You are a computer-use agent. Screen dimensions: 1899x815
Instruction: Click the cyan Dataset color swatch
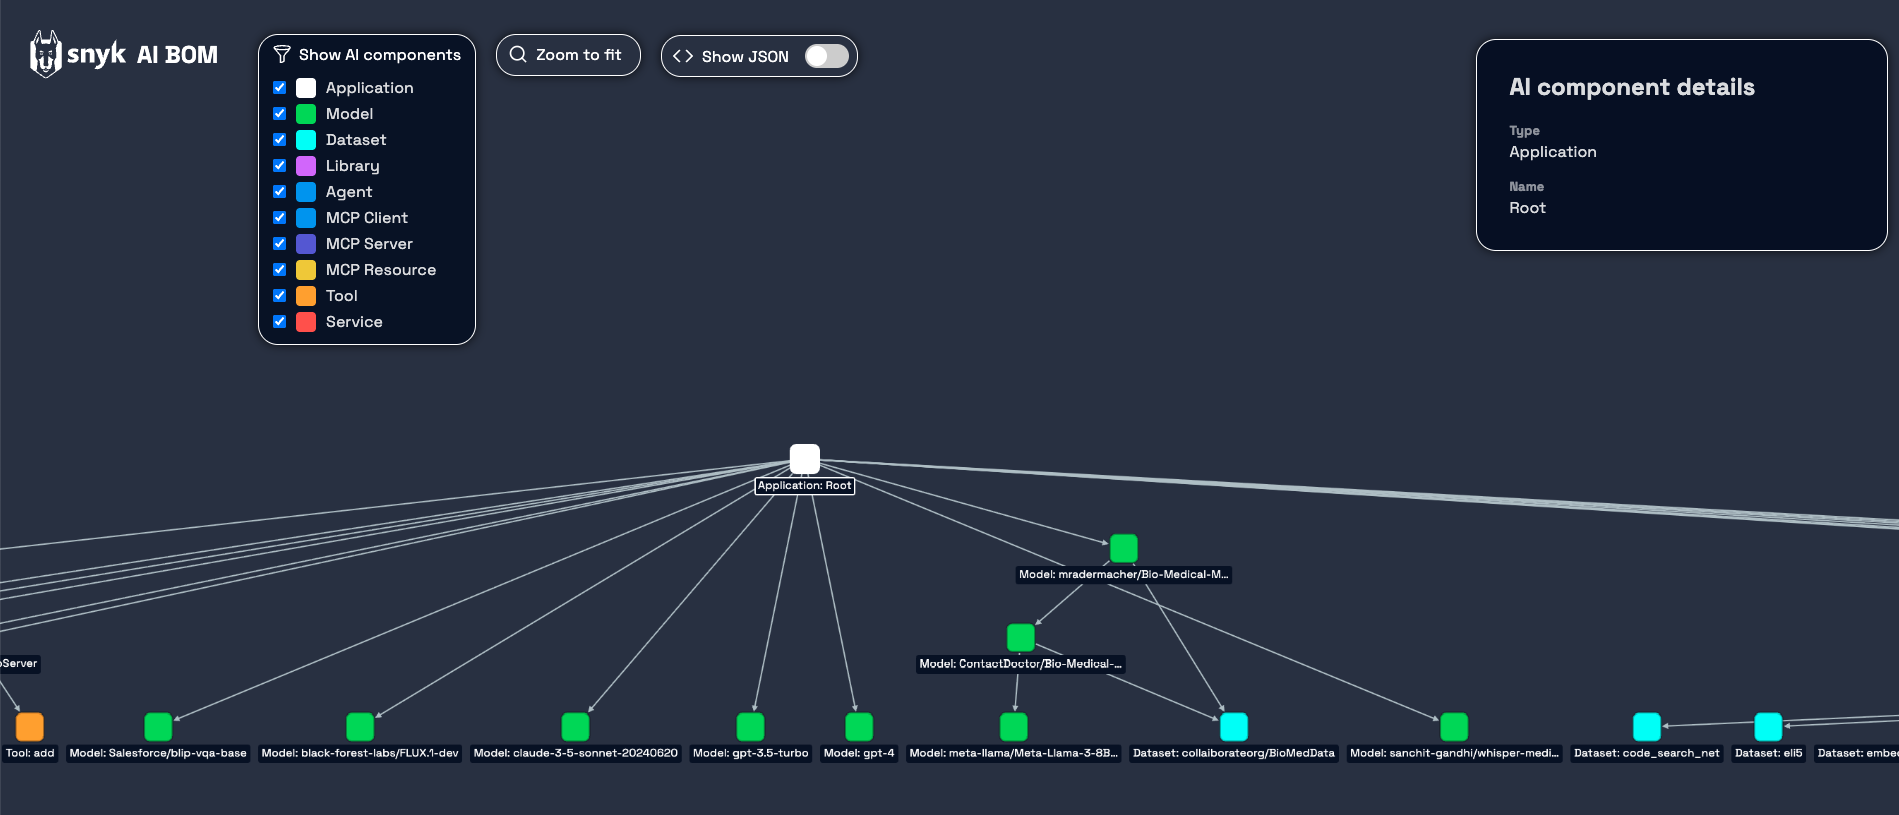[x=306, y=140]
